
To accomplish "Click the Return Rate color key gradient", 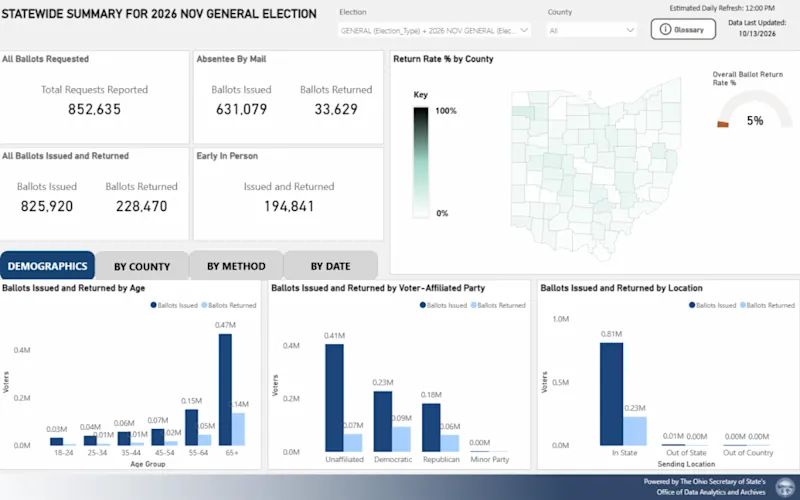I will click(421, 162).
